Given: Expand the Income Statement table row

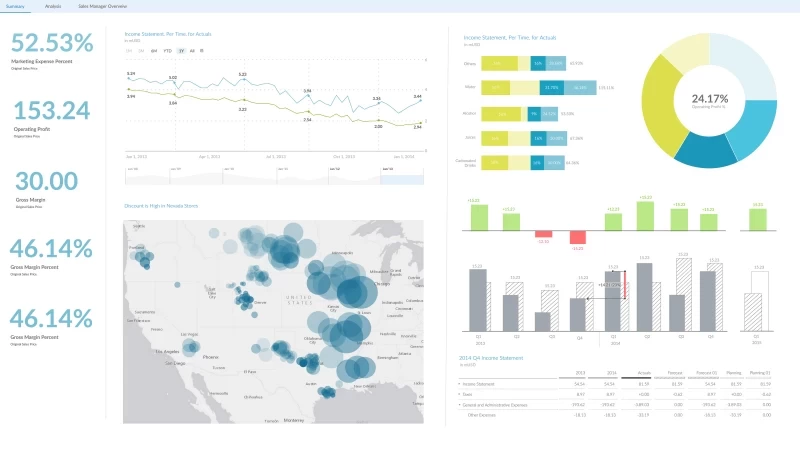Looking at the screenshot, I should (459, 384).
